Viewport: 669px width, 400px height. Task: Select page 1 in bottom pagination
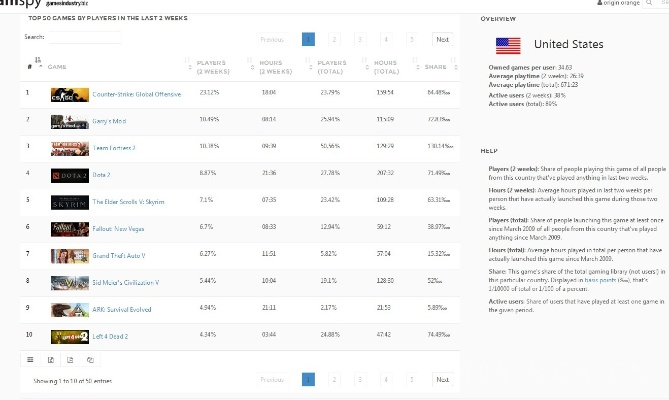click(x=308, y=379)
